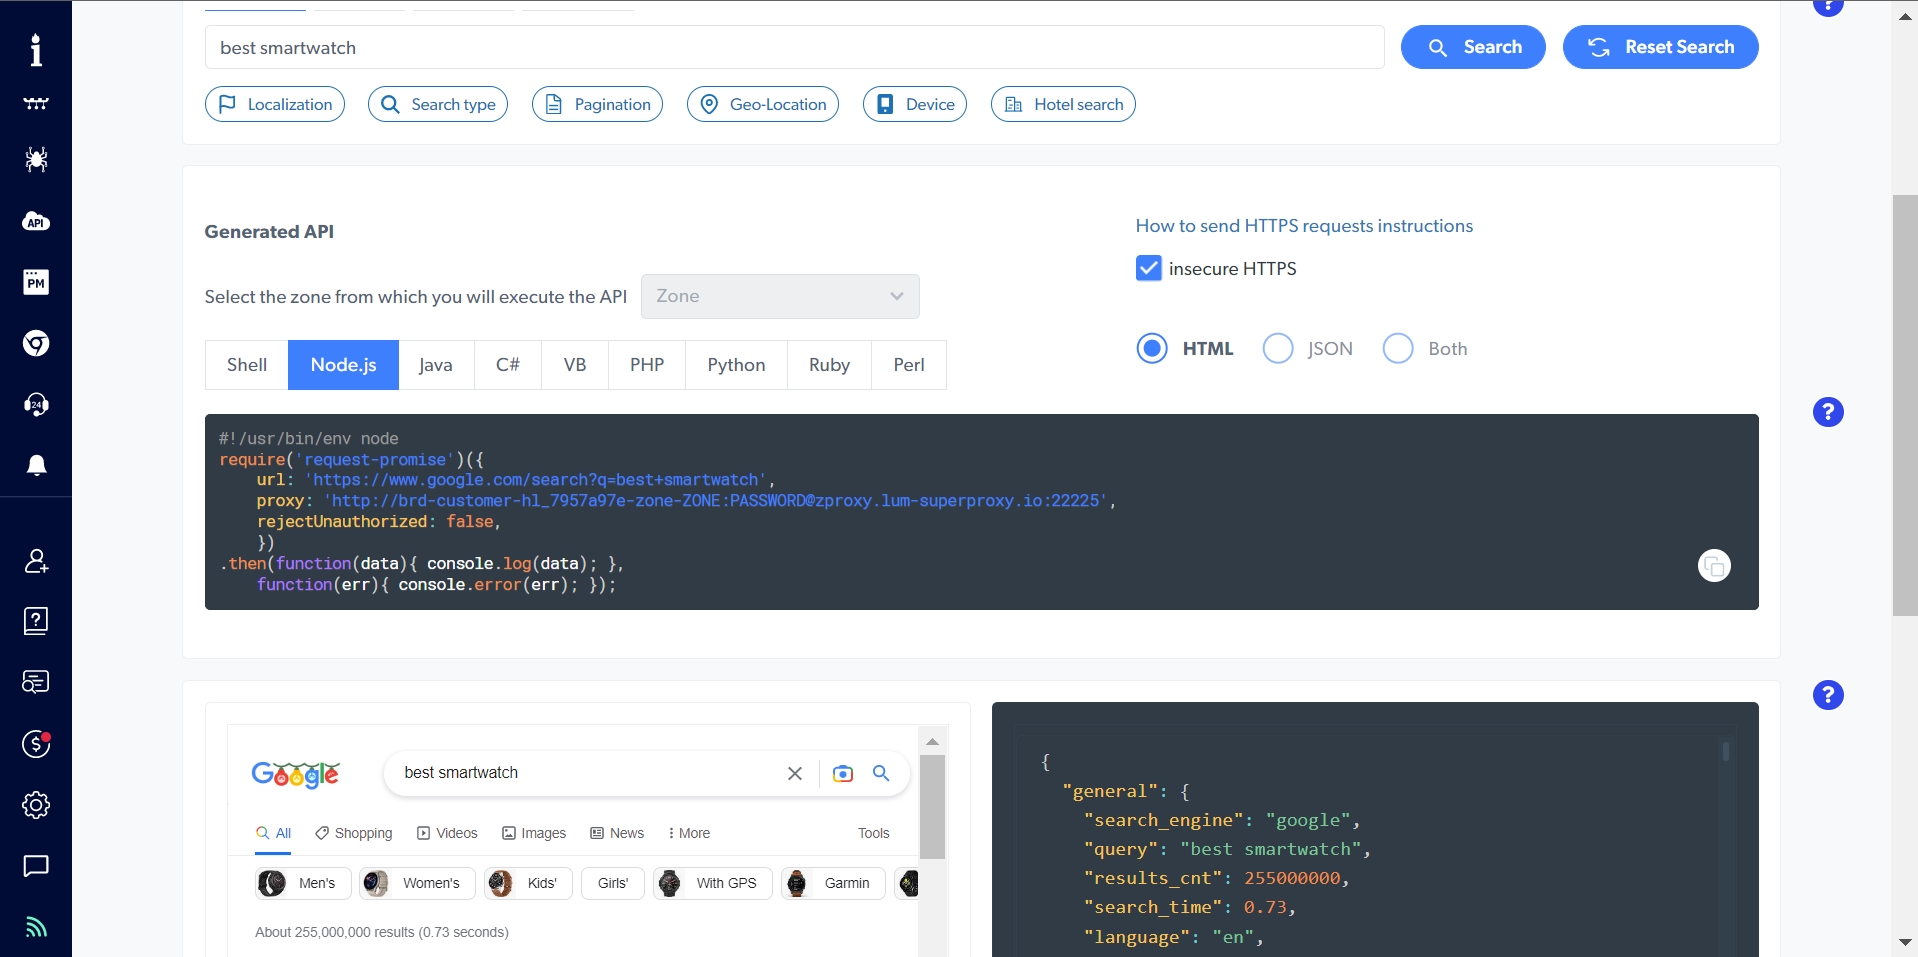Open the API section in the sidebar
This screenshot has height=957, width=1918.
point(36,222)
